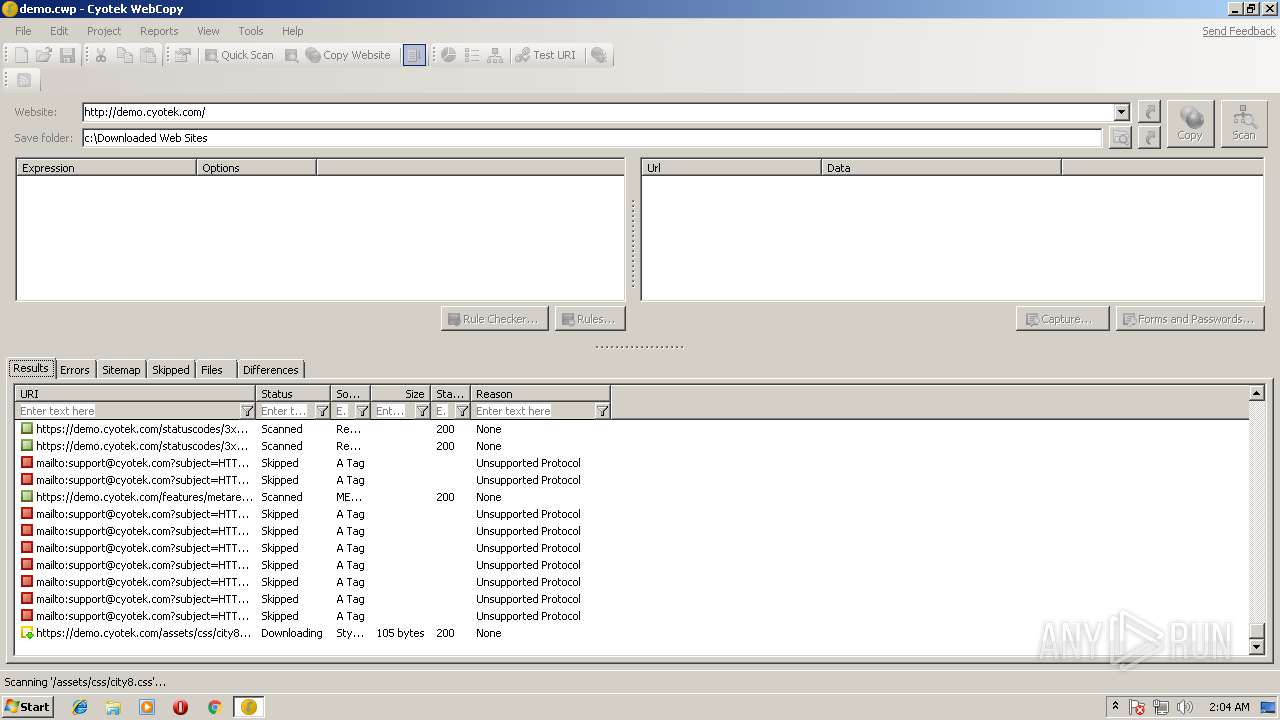The height and width of the screenshot is (720, 1280).
Task: Sort by the Size column header
Action: pos(400,394)
